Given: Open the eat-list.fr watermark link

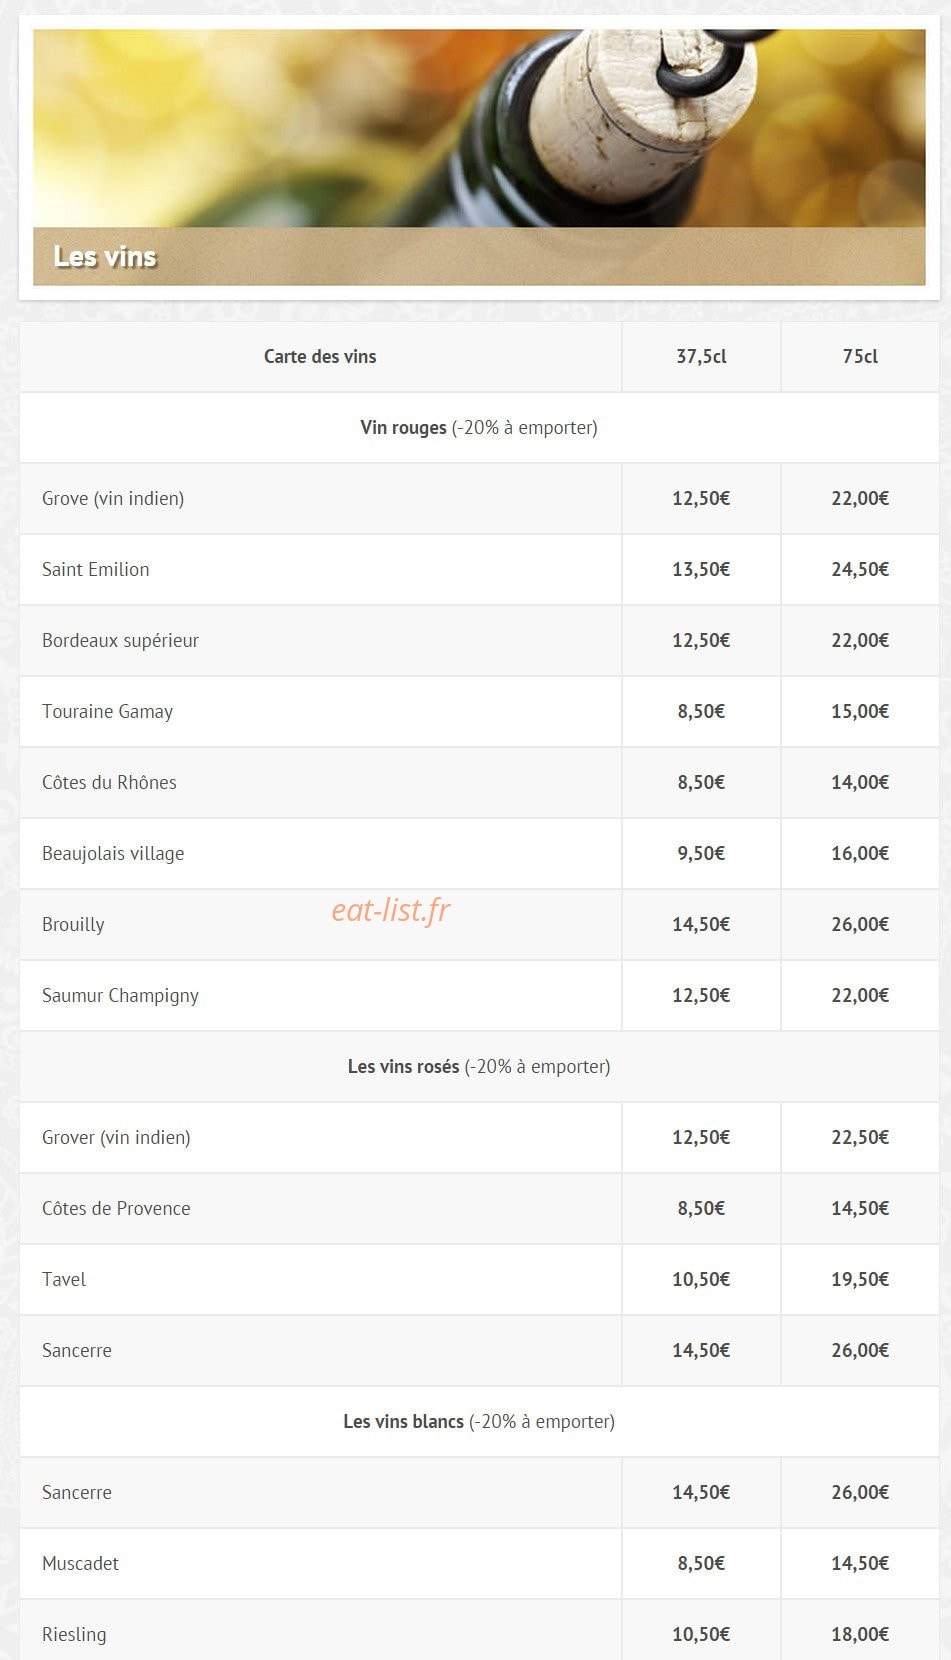Looking at the screenshot, I should (x=391, y=910).
